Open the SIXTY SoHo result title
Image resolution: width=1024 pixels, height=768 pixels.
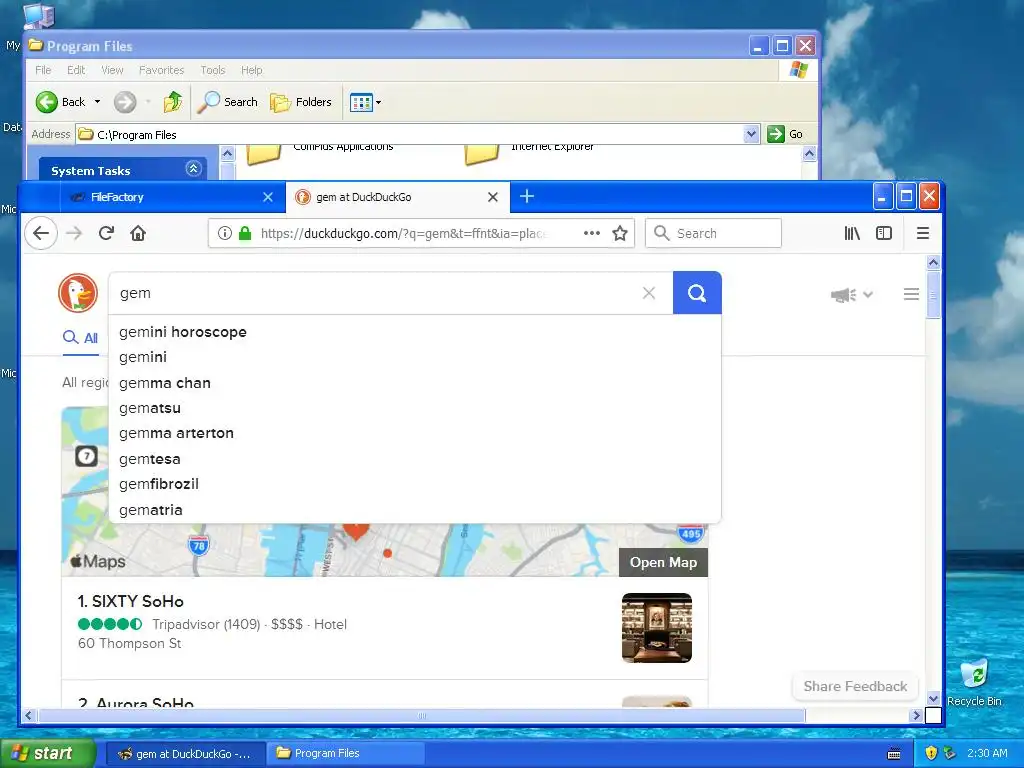tap(131, 601)
